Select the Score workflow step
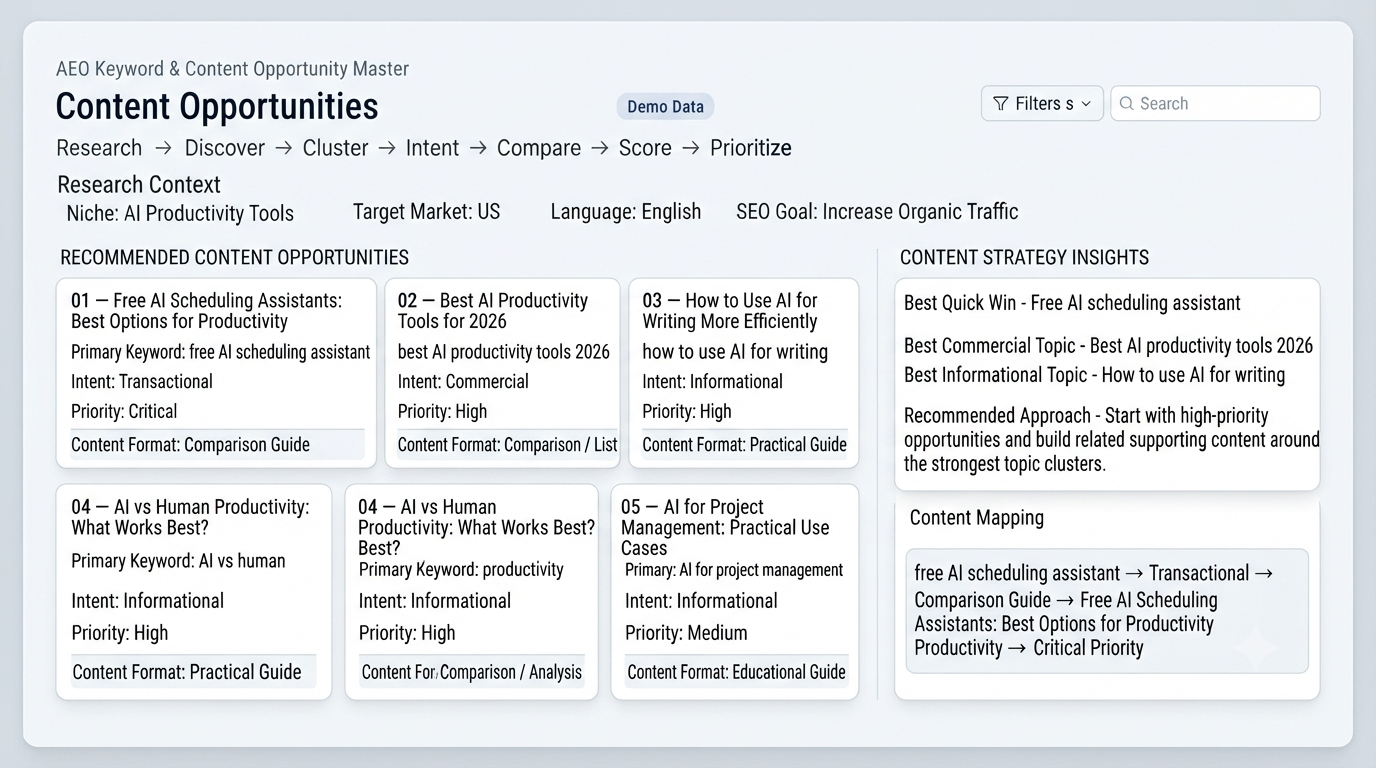Image resolution: width=1376 pixels, height=768 pixels. (x=645, y=148)
